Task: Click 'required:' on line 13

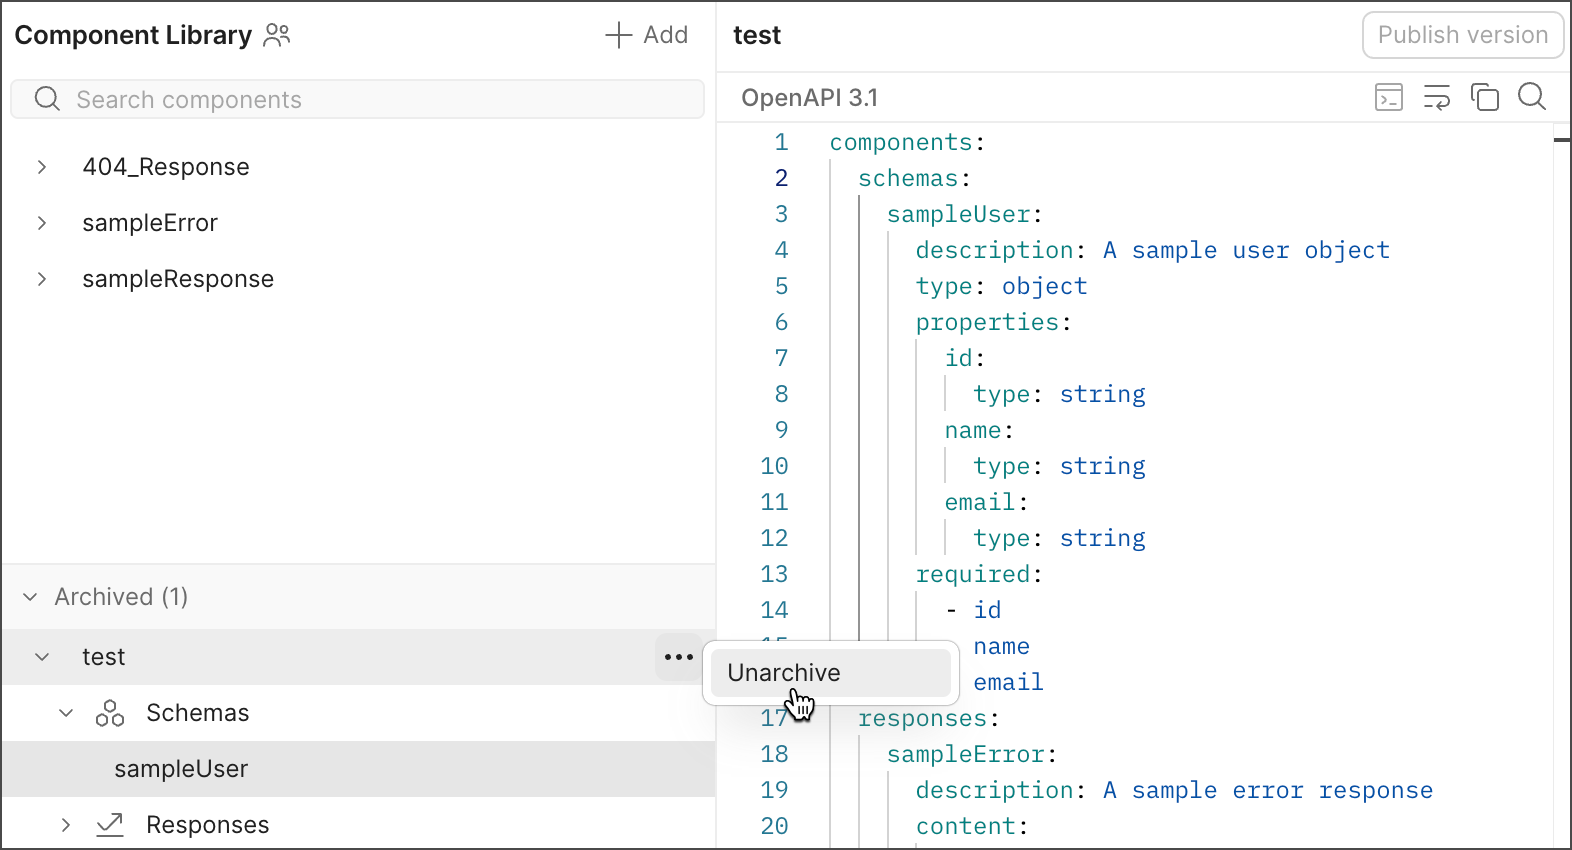Action: tap(979, 574)
